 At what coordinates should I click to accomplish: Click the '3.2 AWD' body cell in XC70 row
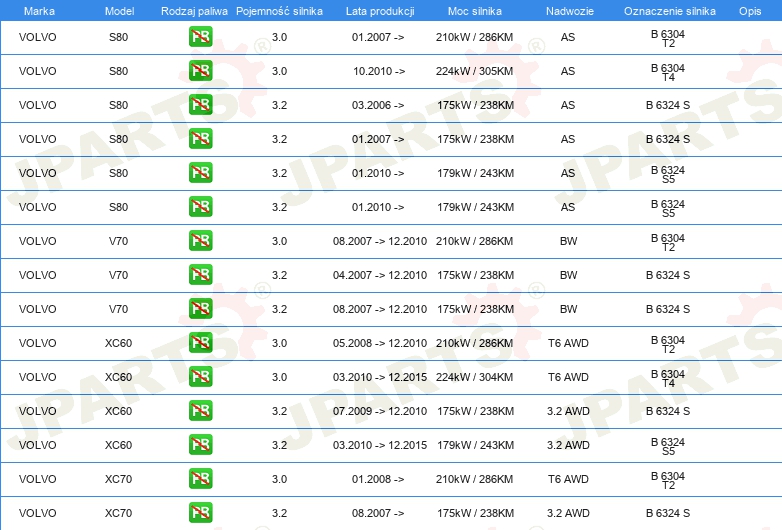[x=568, y=513]
